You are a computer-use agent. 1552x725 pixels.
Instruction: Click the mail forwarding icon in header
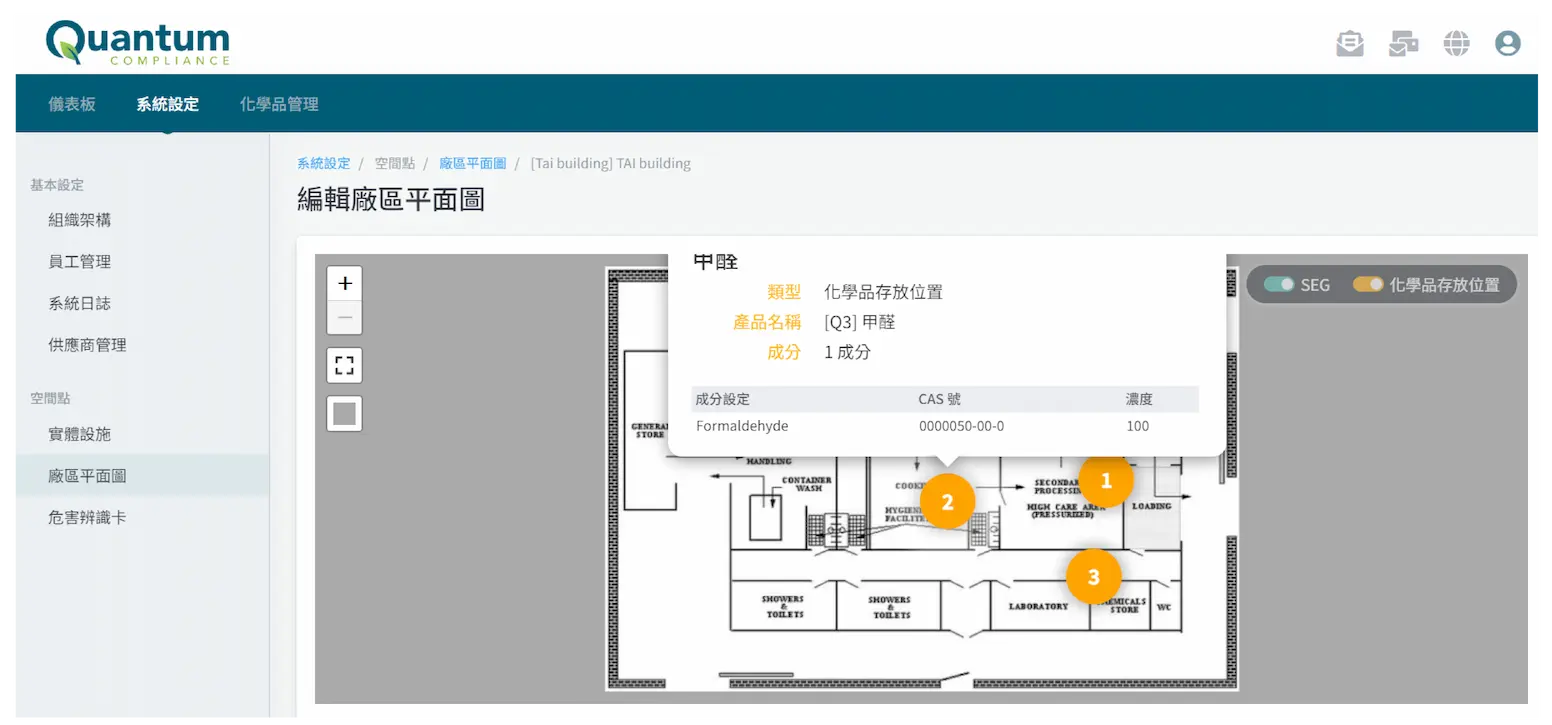1403,43
